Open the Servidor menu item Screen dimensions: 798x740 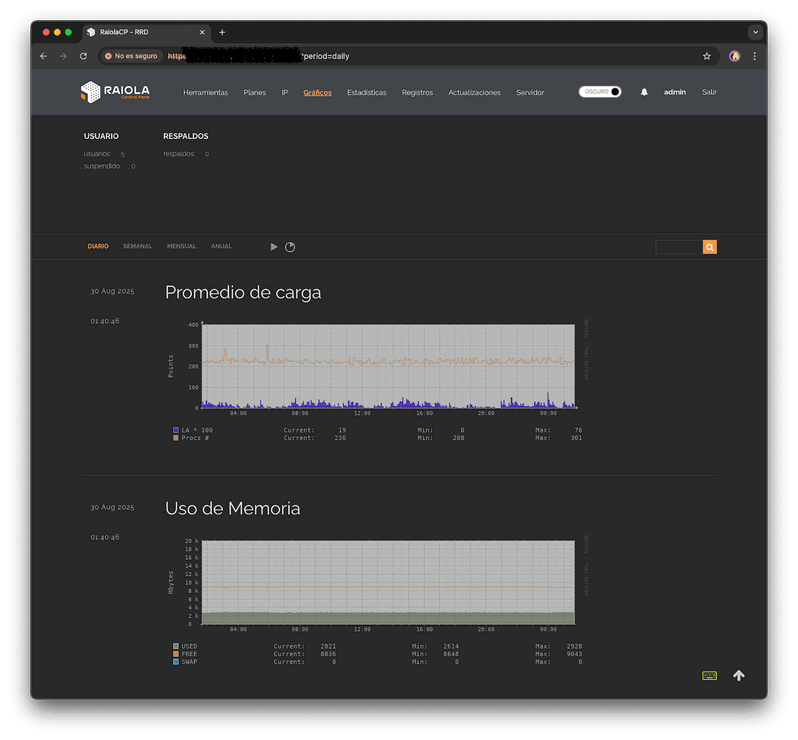tap(530, 93)
